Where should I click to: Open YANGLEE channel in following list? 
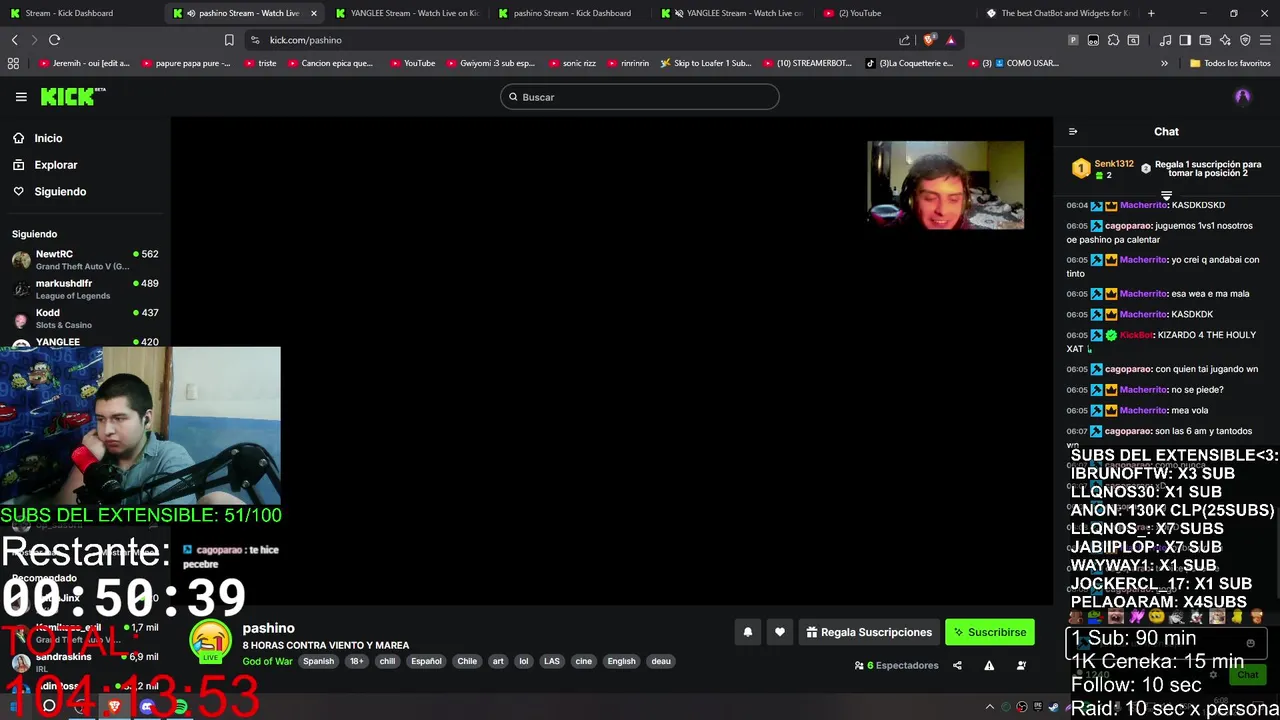(85, 342)
